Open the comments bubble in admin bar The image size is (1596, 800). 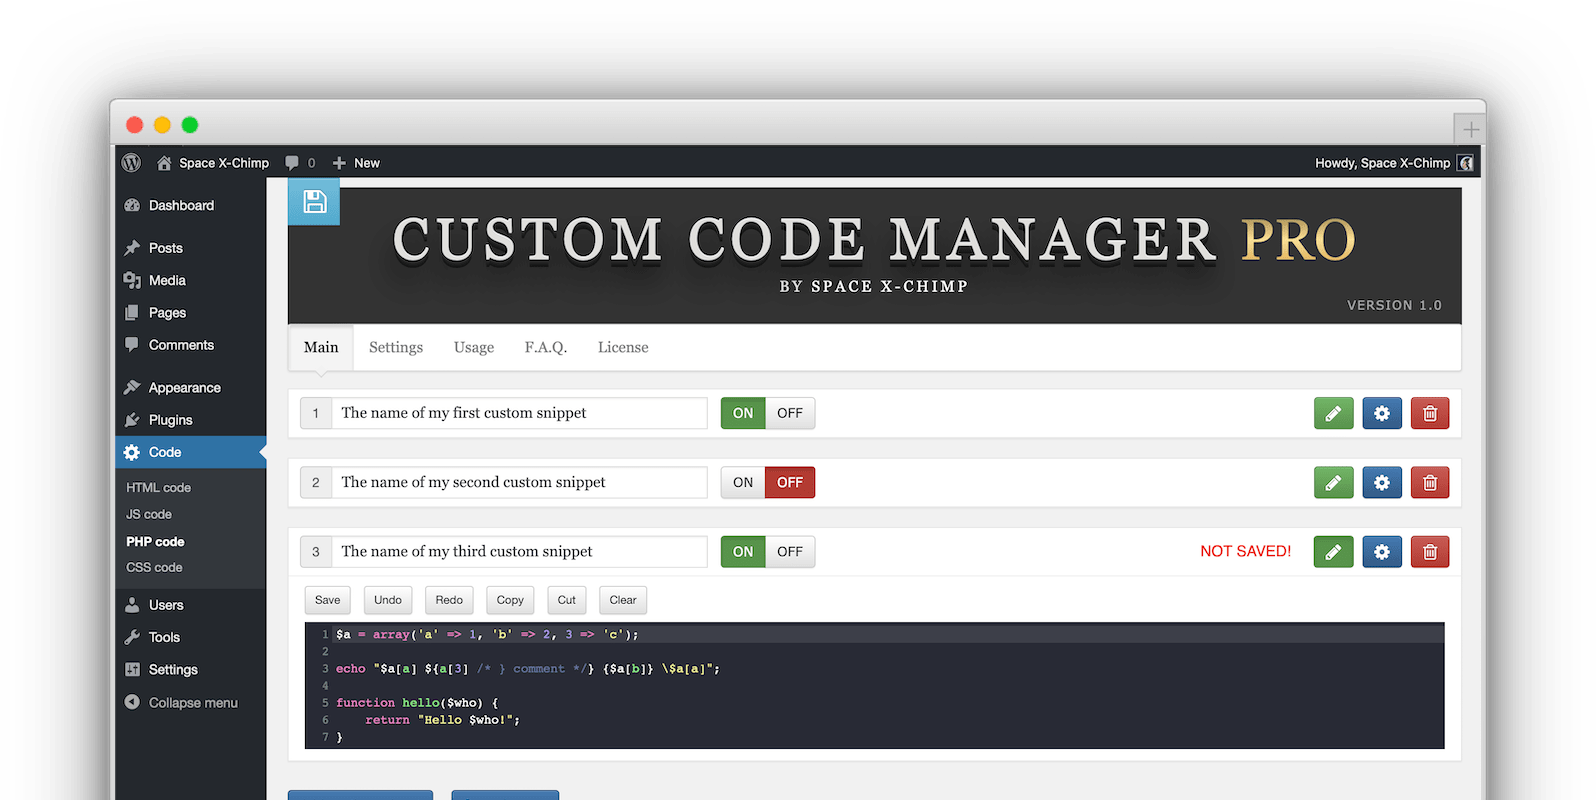click(x=292, y=163)
